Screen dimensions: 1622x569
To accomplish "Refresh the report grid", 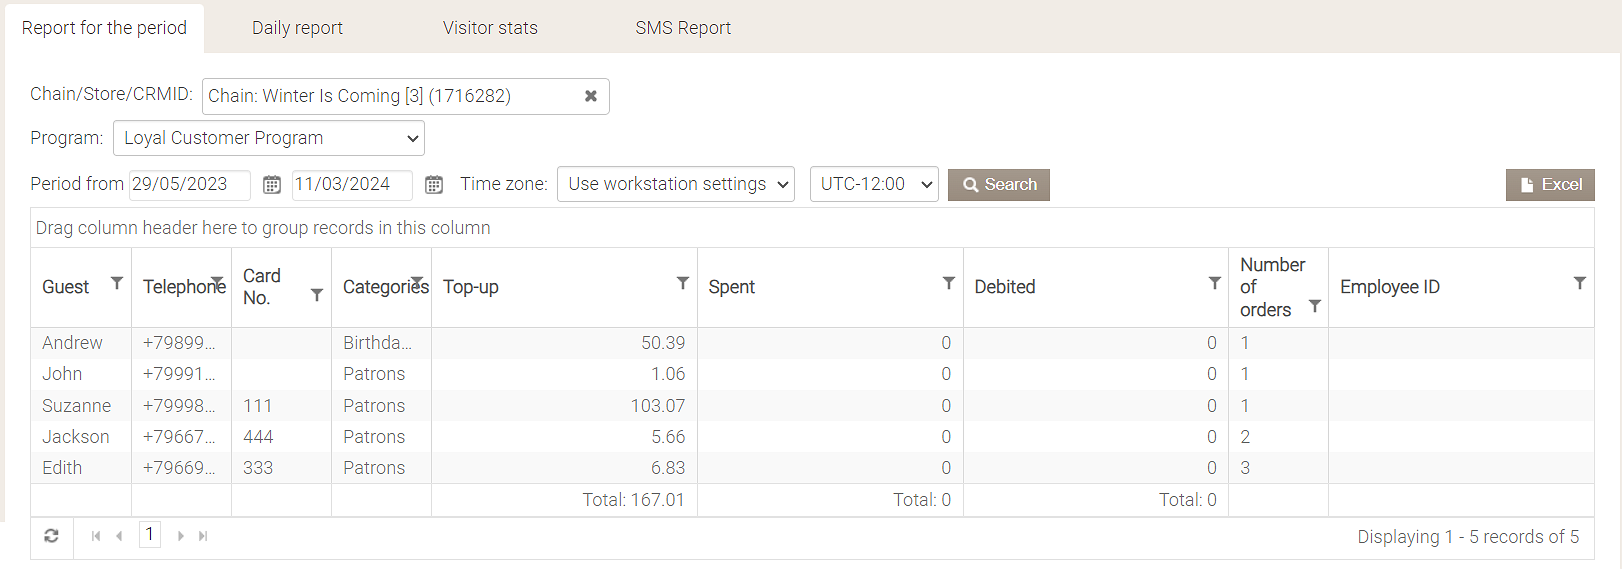I will click(x=52, y=536).
